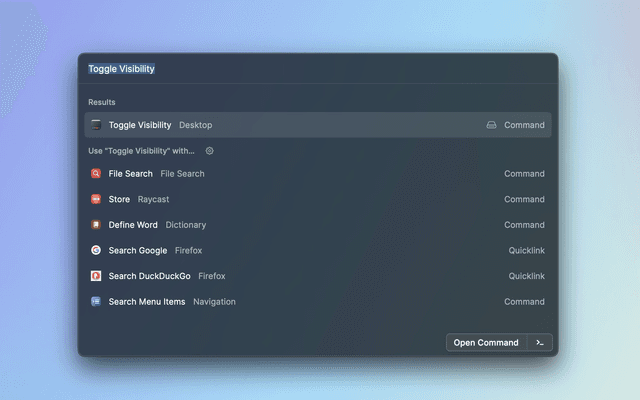Viewport: 640px width, 400px height.
Task: Click the Google logo icon
Action: [x=96, y=250]
